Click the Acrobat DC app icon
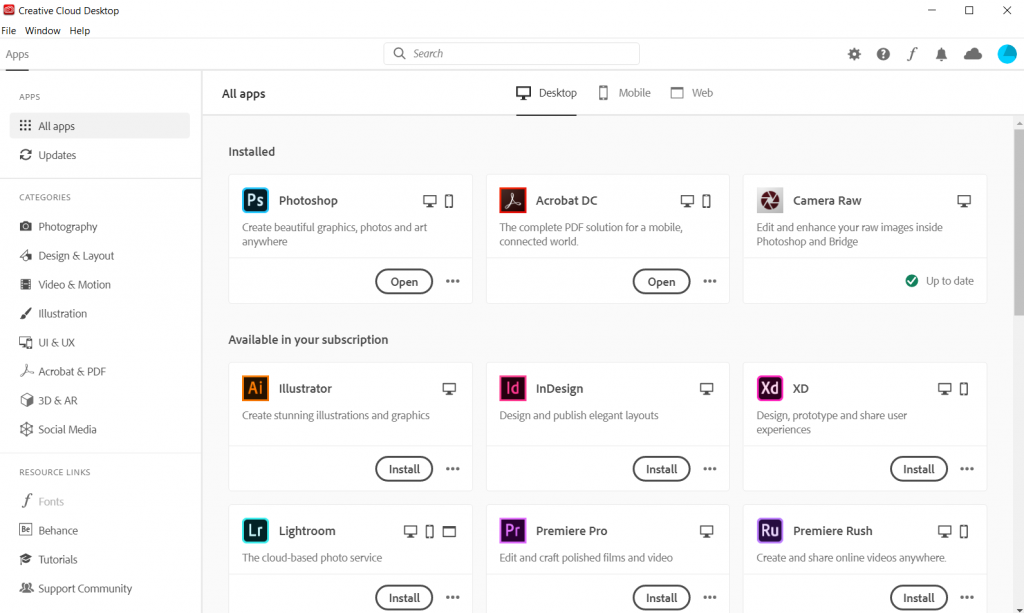 (x=513, y=200)
